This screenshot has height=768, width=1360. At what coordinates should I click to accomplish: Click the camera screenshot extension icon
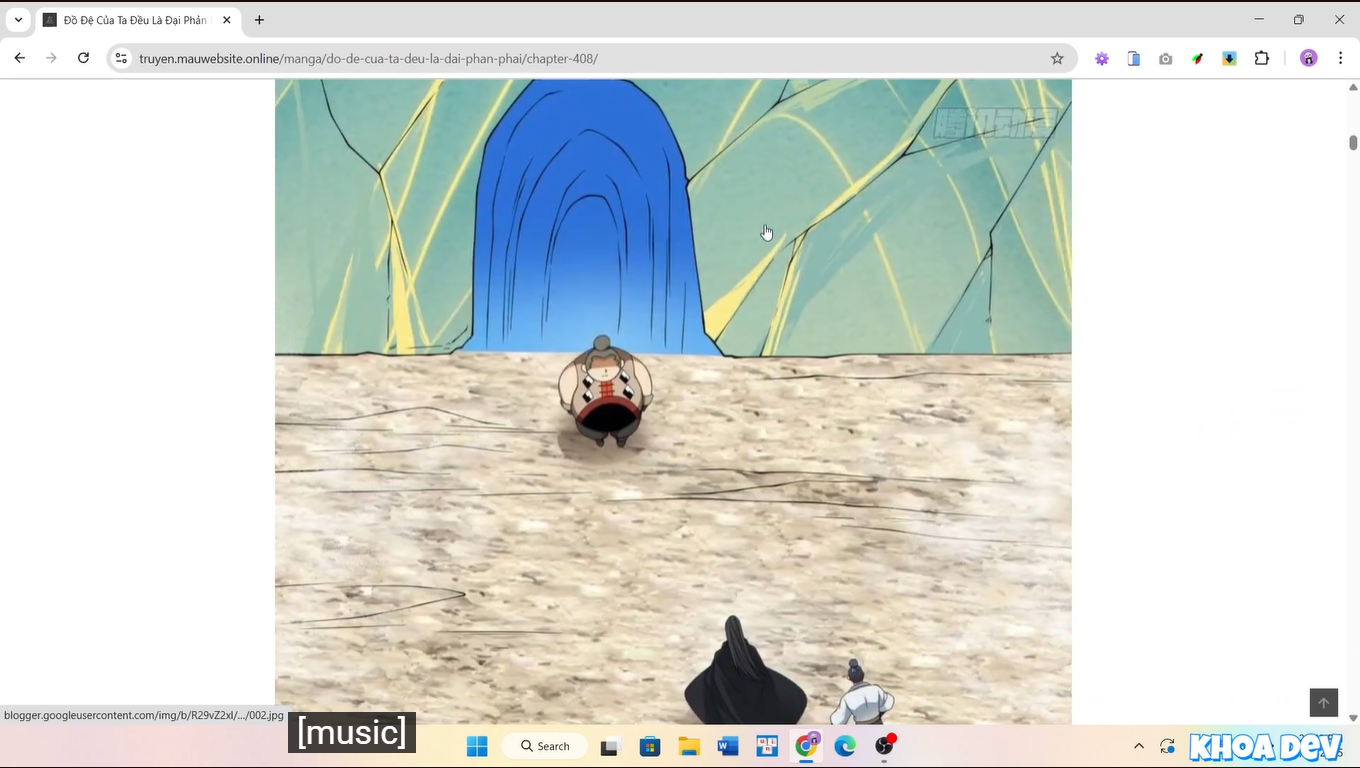(x=1166, y=58)
